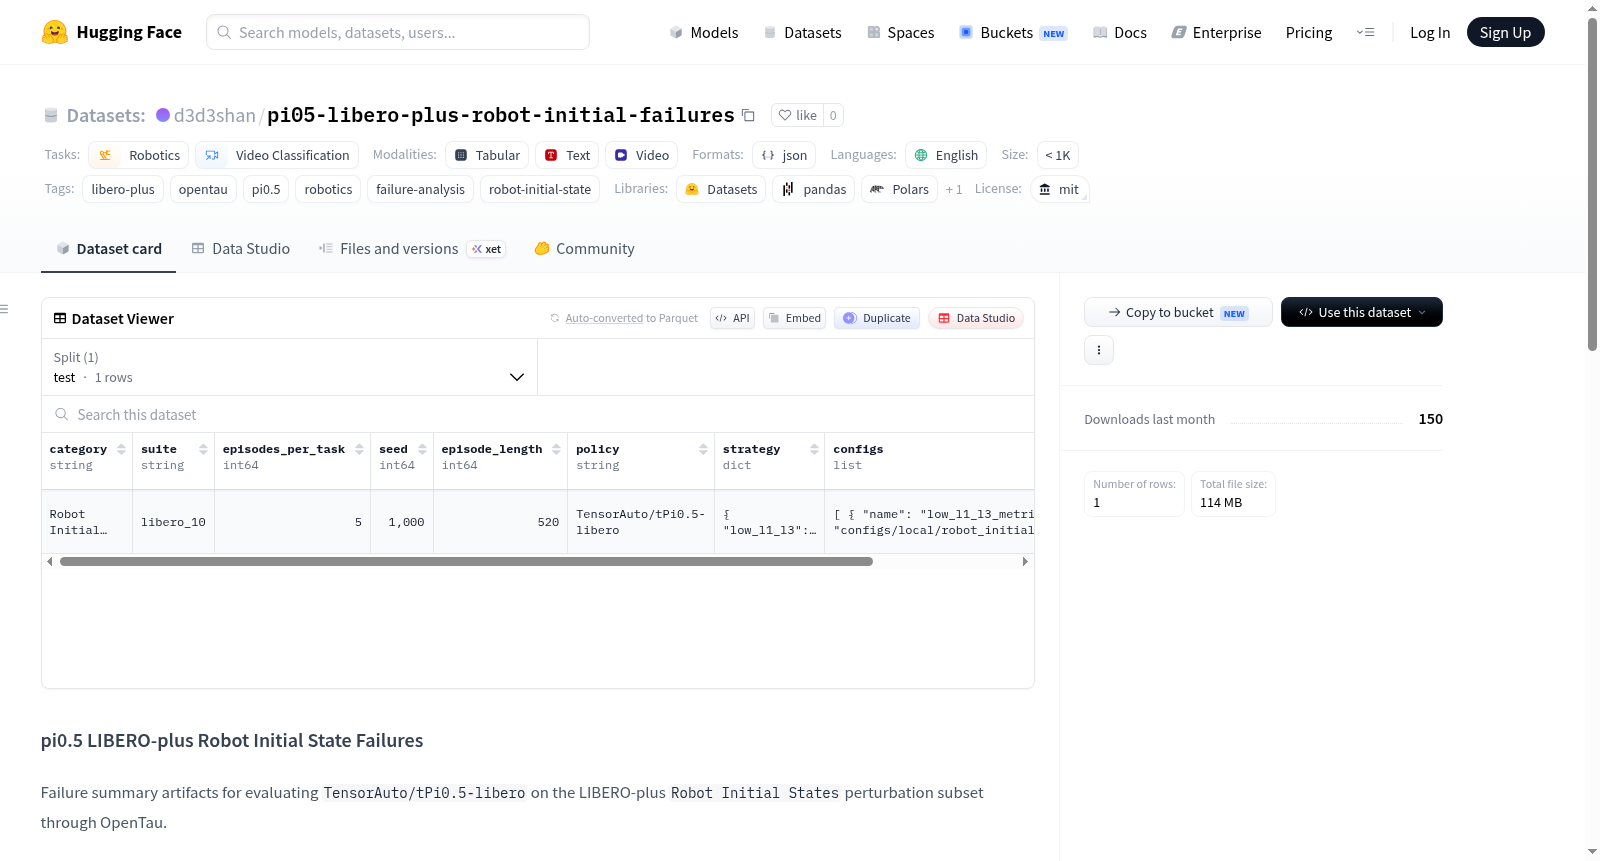Viewport: 1600px width, 861px height.
Task: Open the Dataset card tab
Action: point(108,248)
